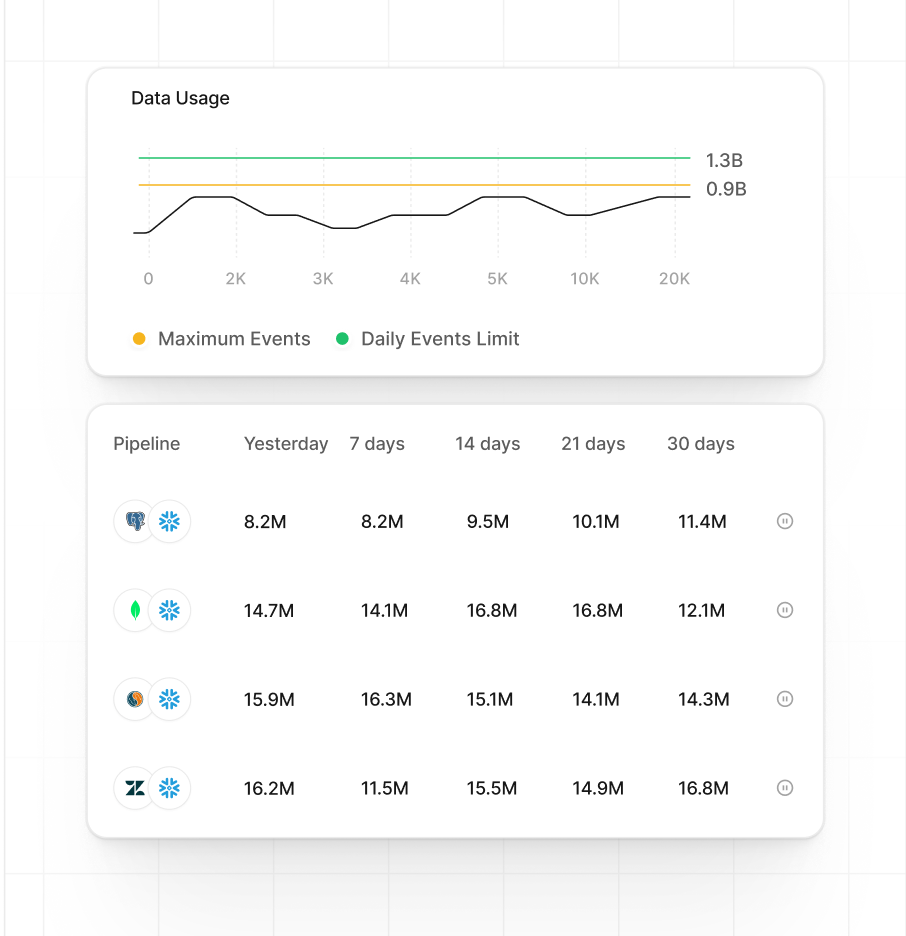Pause the PostgreSQL pipeline
Screen dimensions: 906x936
tap(785, 521)
